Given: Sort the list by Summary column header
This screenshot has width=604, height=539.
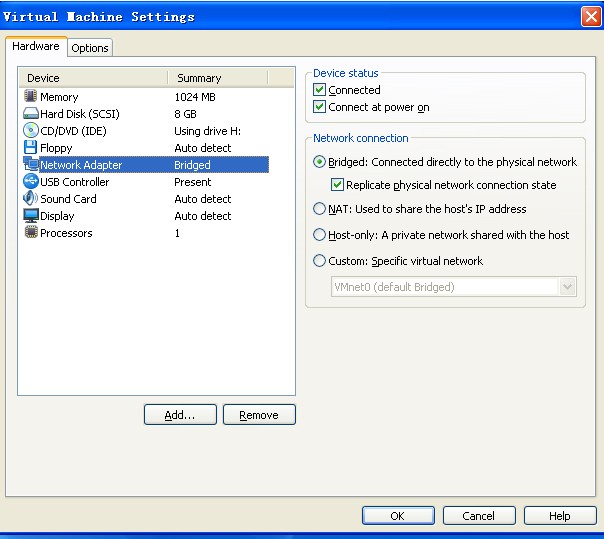Looking at the screenshot, I should point(217,78).
